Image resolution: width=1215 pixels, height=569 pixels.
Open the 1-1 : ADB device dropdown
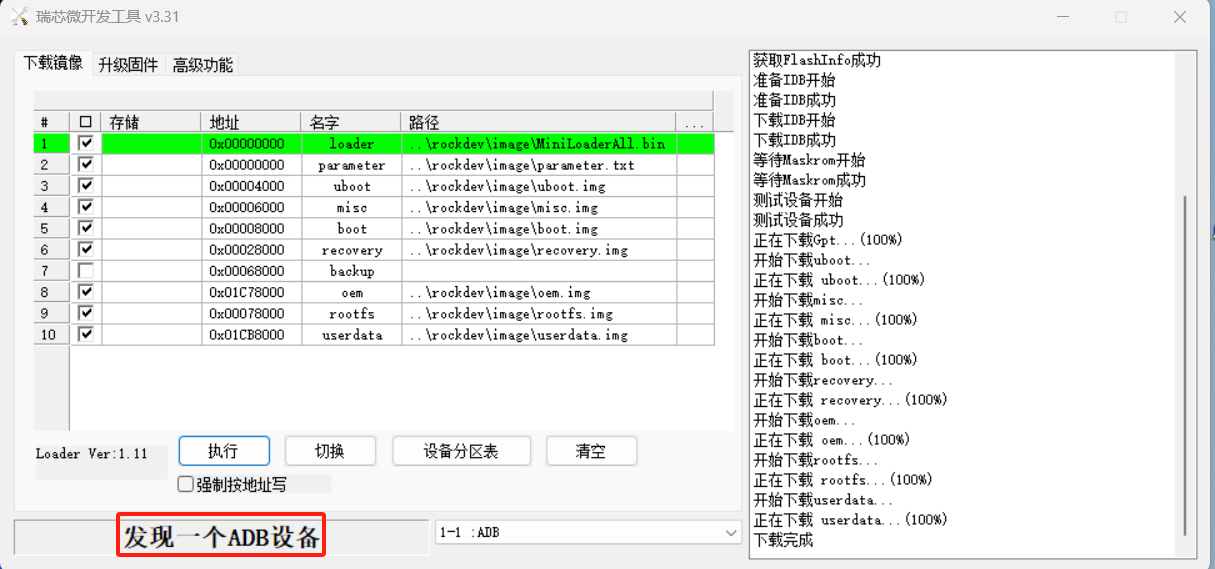tap(730, 533)
